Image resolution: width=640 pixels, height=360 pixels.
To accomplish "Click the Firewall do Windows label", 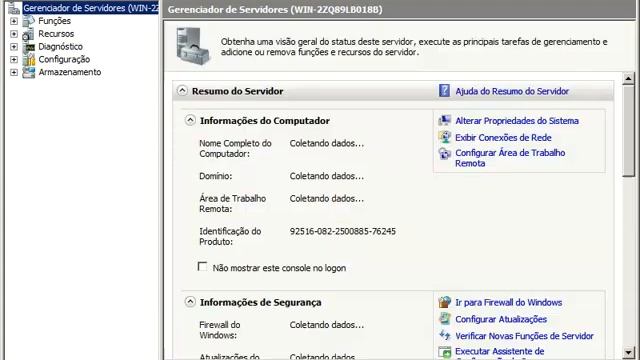I will tap(220, 330).
